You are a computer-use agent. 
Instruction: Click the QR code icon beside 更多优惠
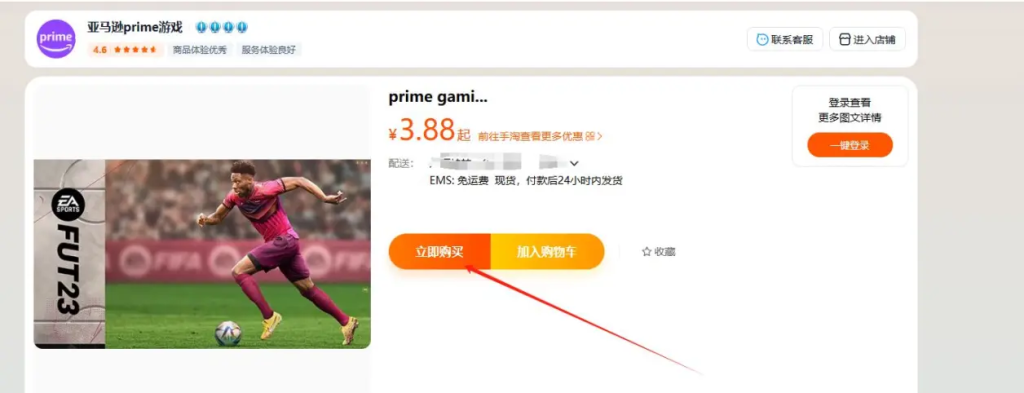pos(590,136)
